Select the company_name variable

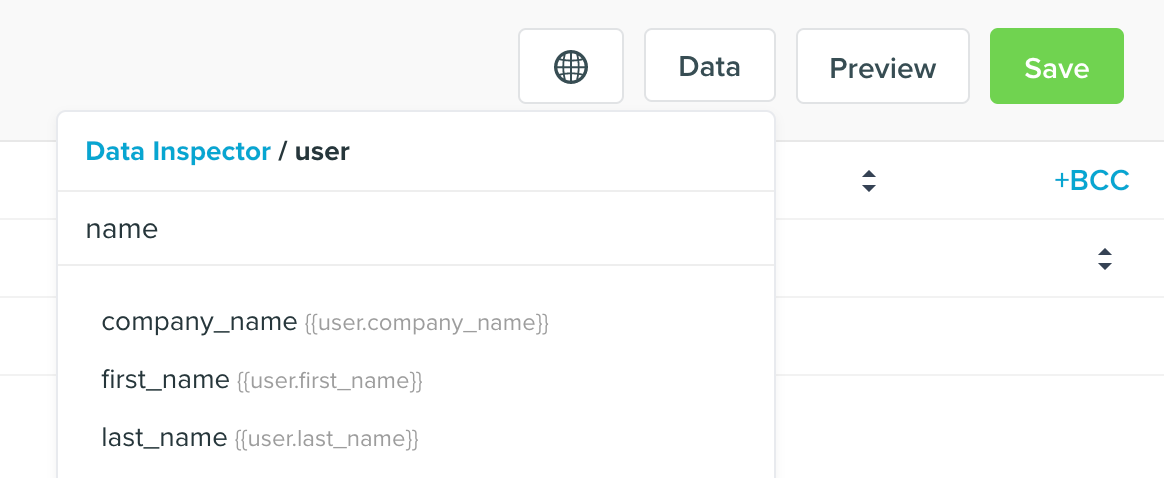tap(199, 322)
